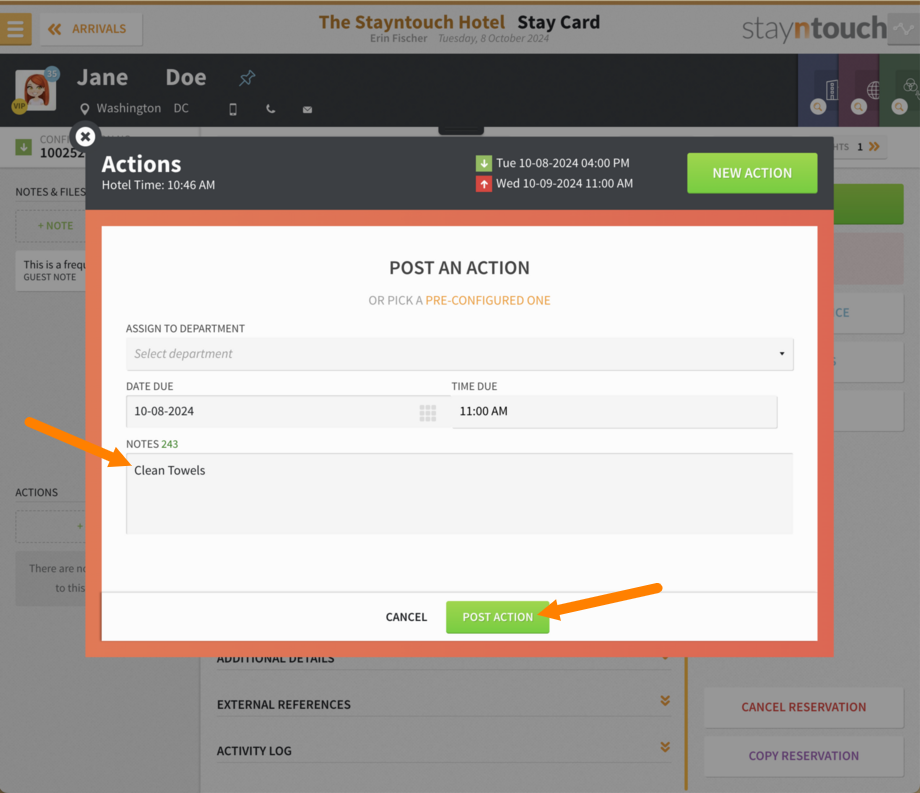Screen dimensions: 920x793
Task: Open the Assign to Department dropdown
Action: (459, 354)
